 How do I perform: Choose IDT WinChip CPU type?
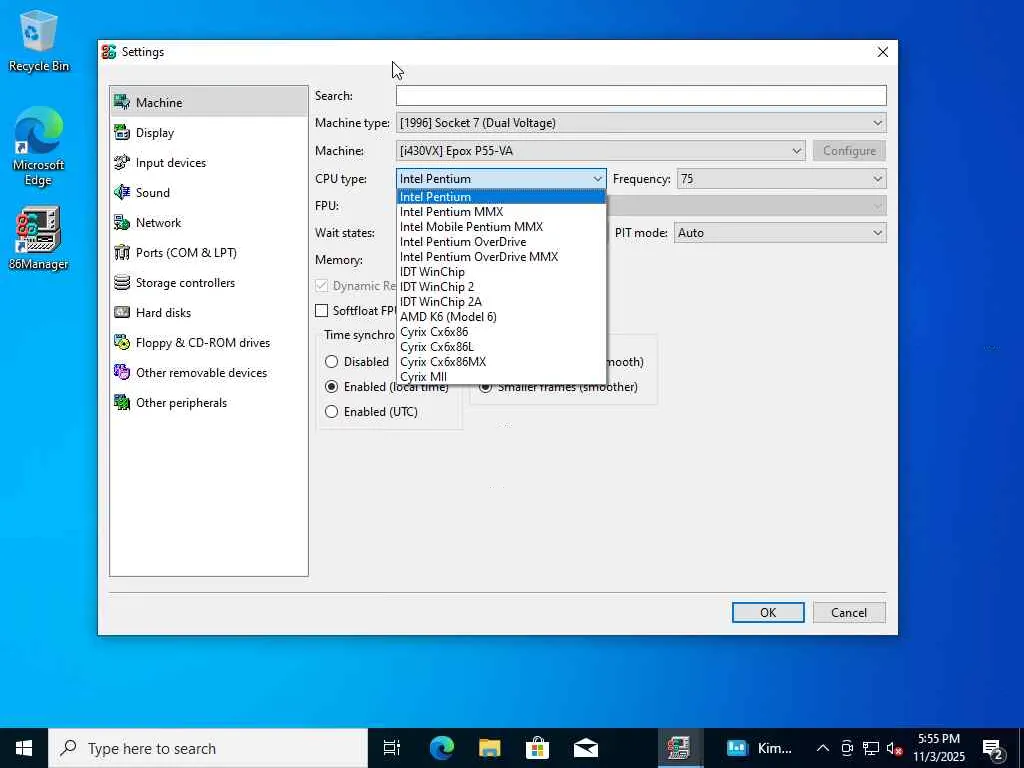click(501, 272)
